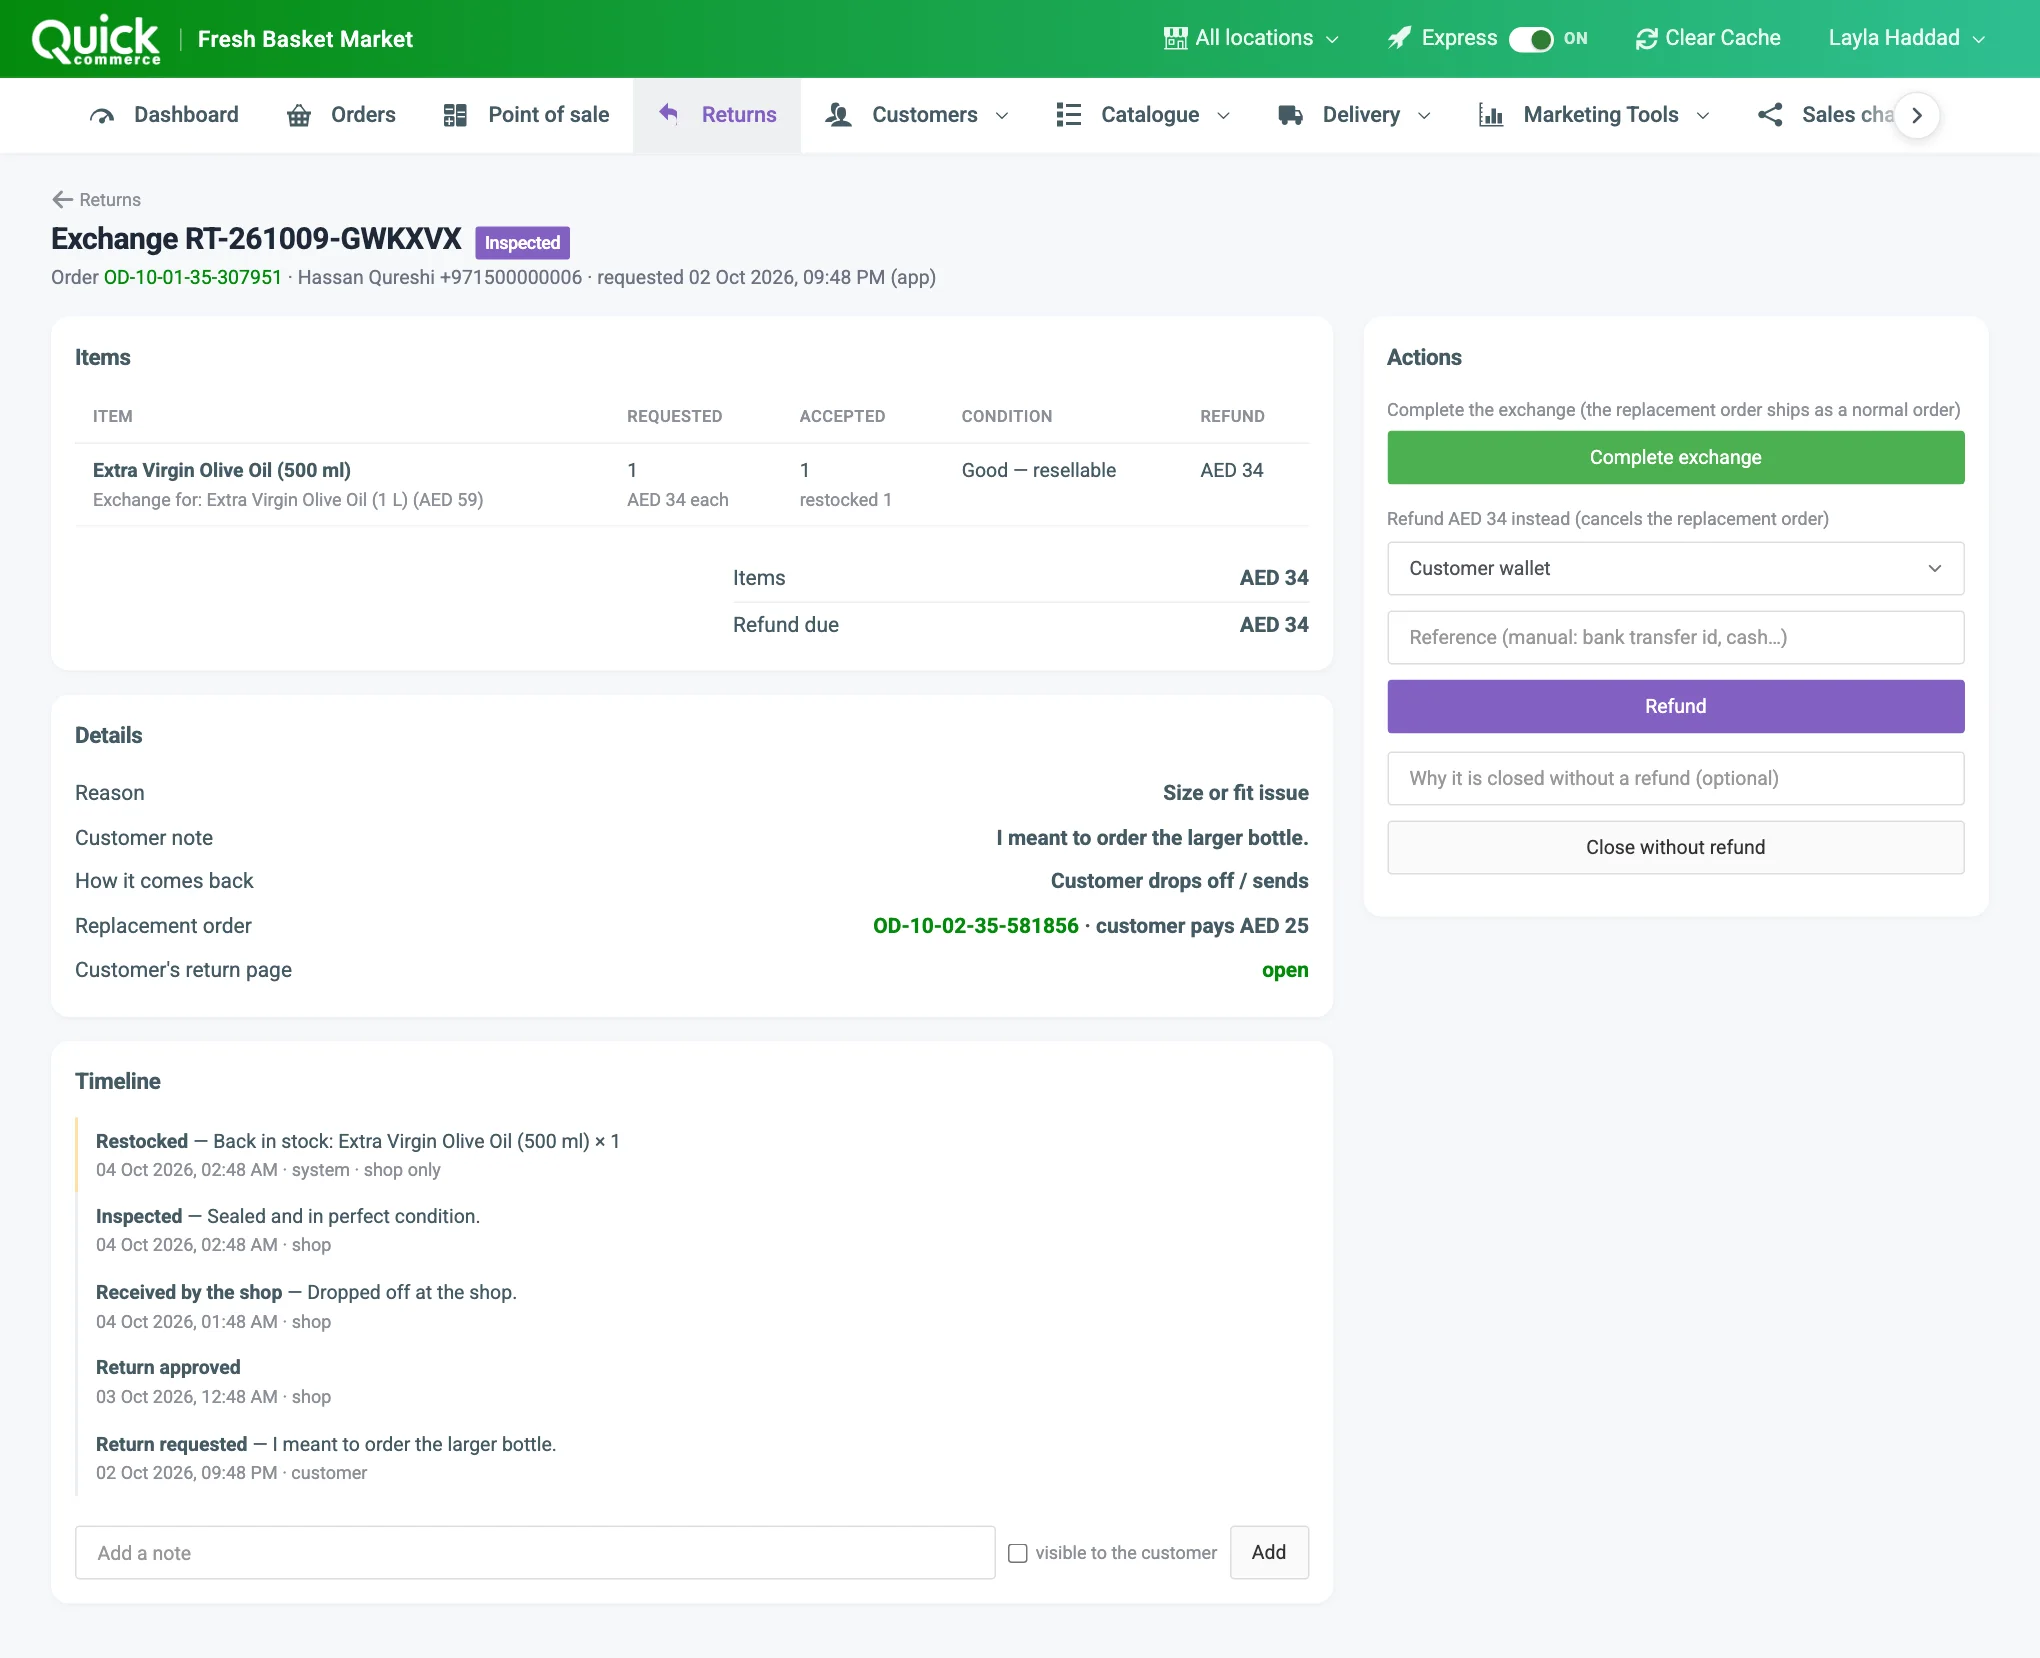The image size is (2040, 1658).
Task: Open the Orders tab
Action: pos(341,115)
